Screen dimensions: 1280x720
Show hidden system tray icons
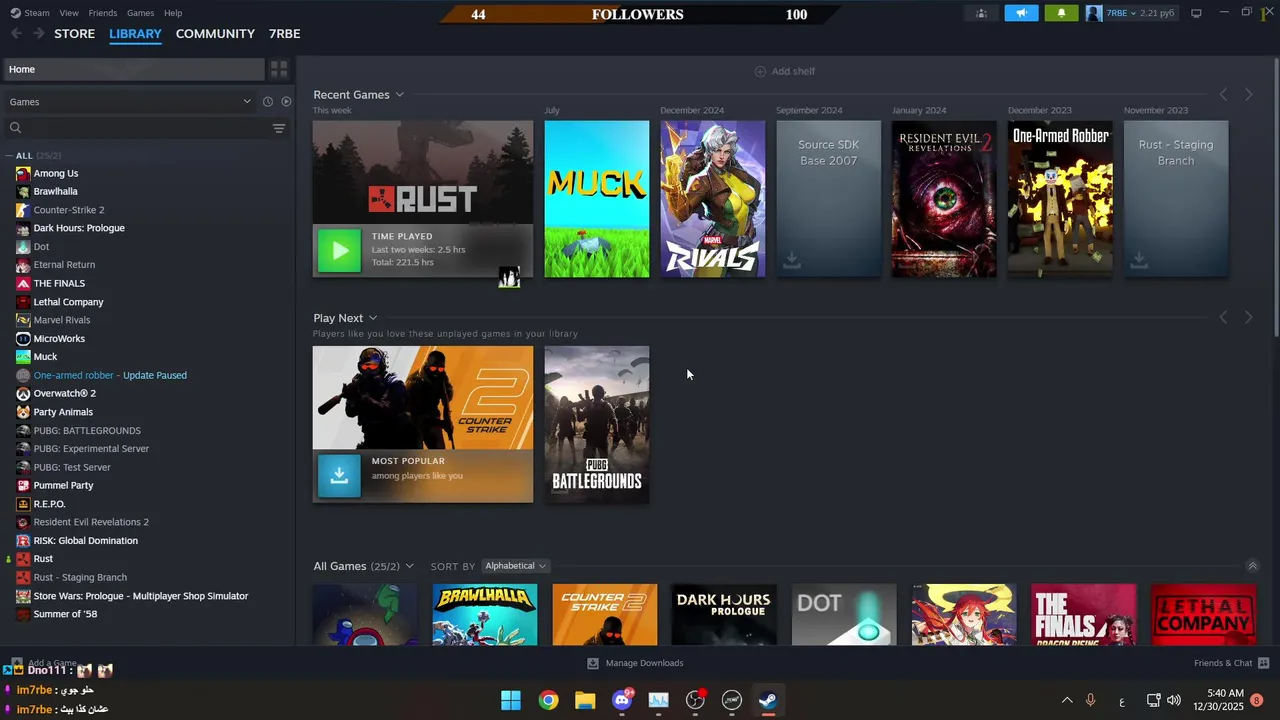1066,700
